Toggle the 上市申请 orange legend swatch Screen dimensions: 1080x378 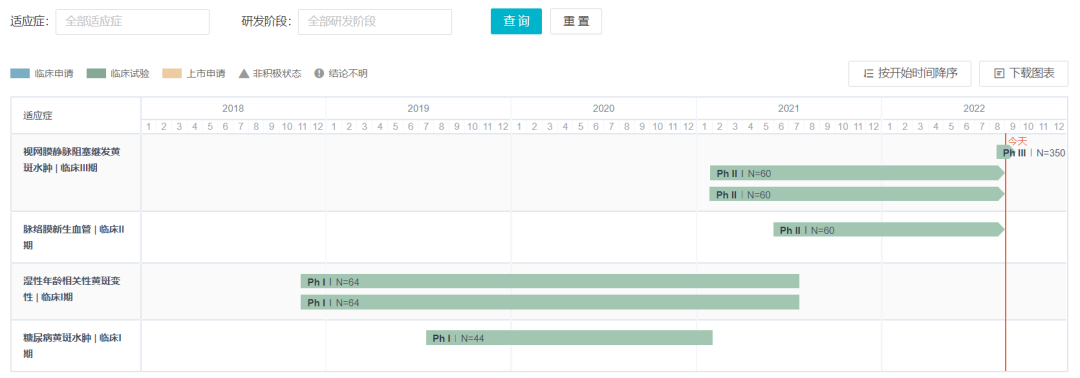tap(172, 74)
